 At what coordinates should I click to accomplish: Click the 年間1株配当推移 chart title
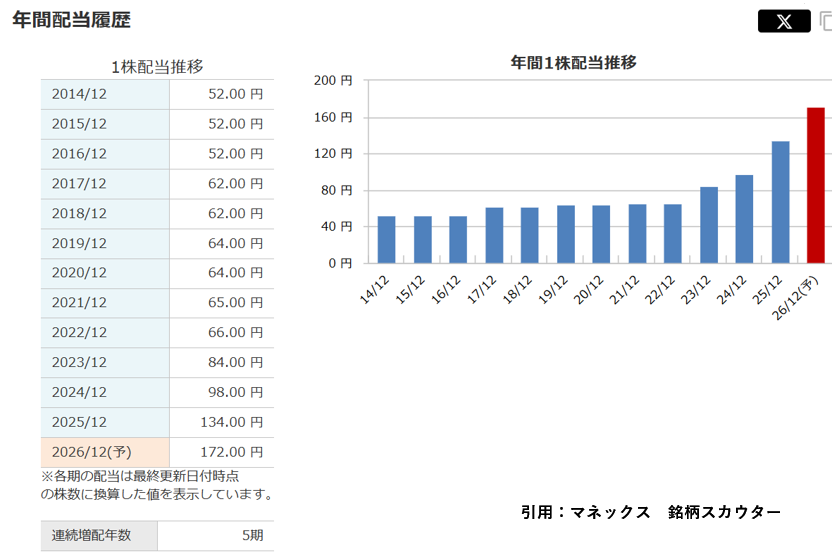pyautogui.click(x=573, y=62)
